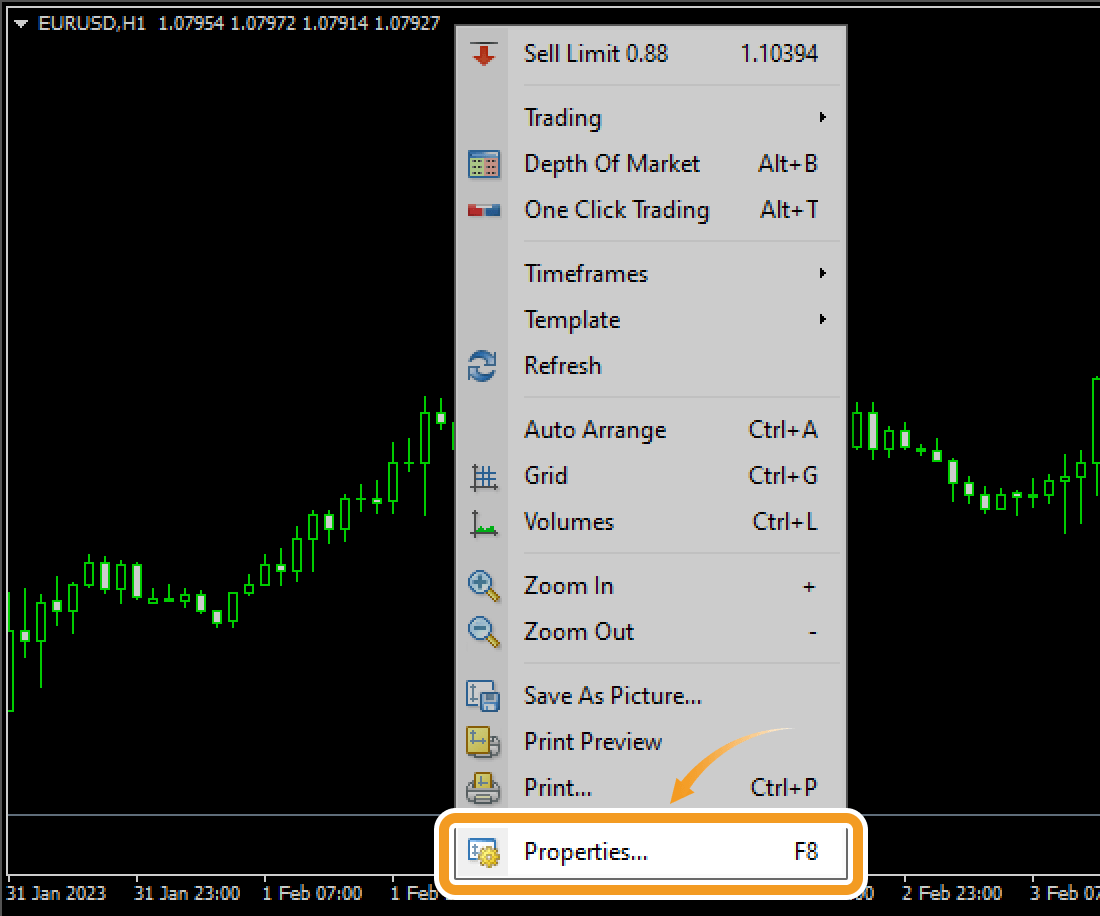Click the Ctrl+L shortcut label
The image size is (1100, 916).
(785, 521)
